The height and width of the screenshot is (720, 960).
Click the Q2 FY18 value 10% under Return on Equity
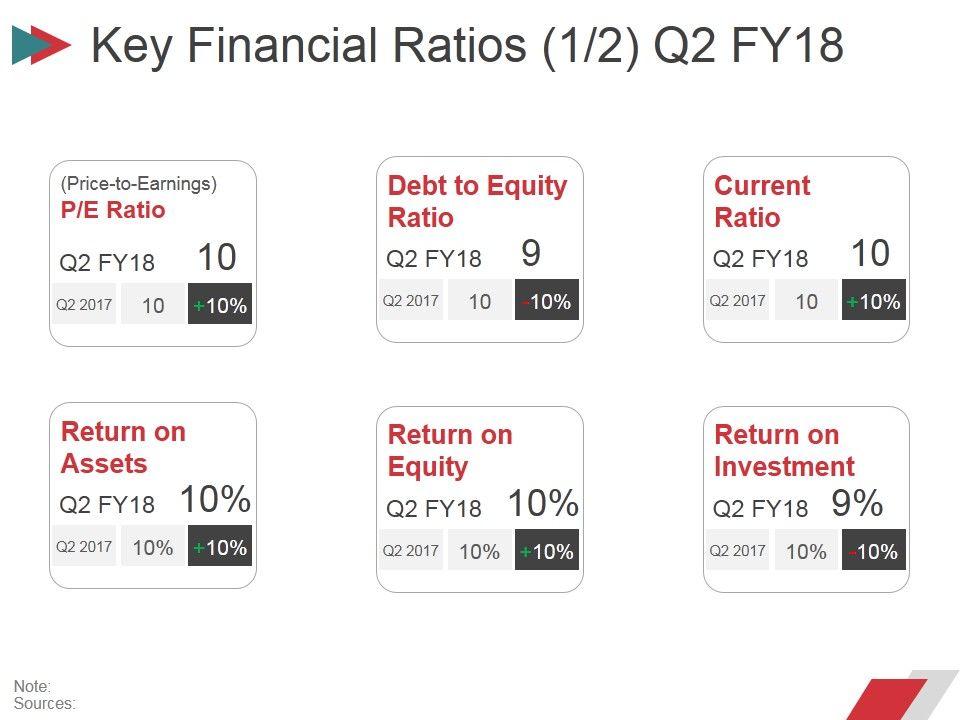543,504
